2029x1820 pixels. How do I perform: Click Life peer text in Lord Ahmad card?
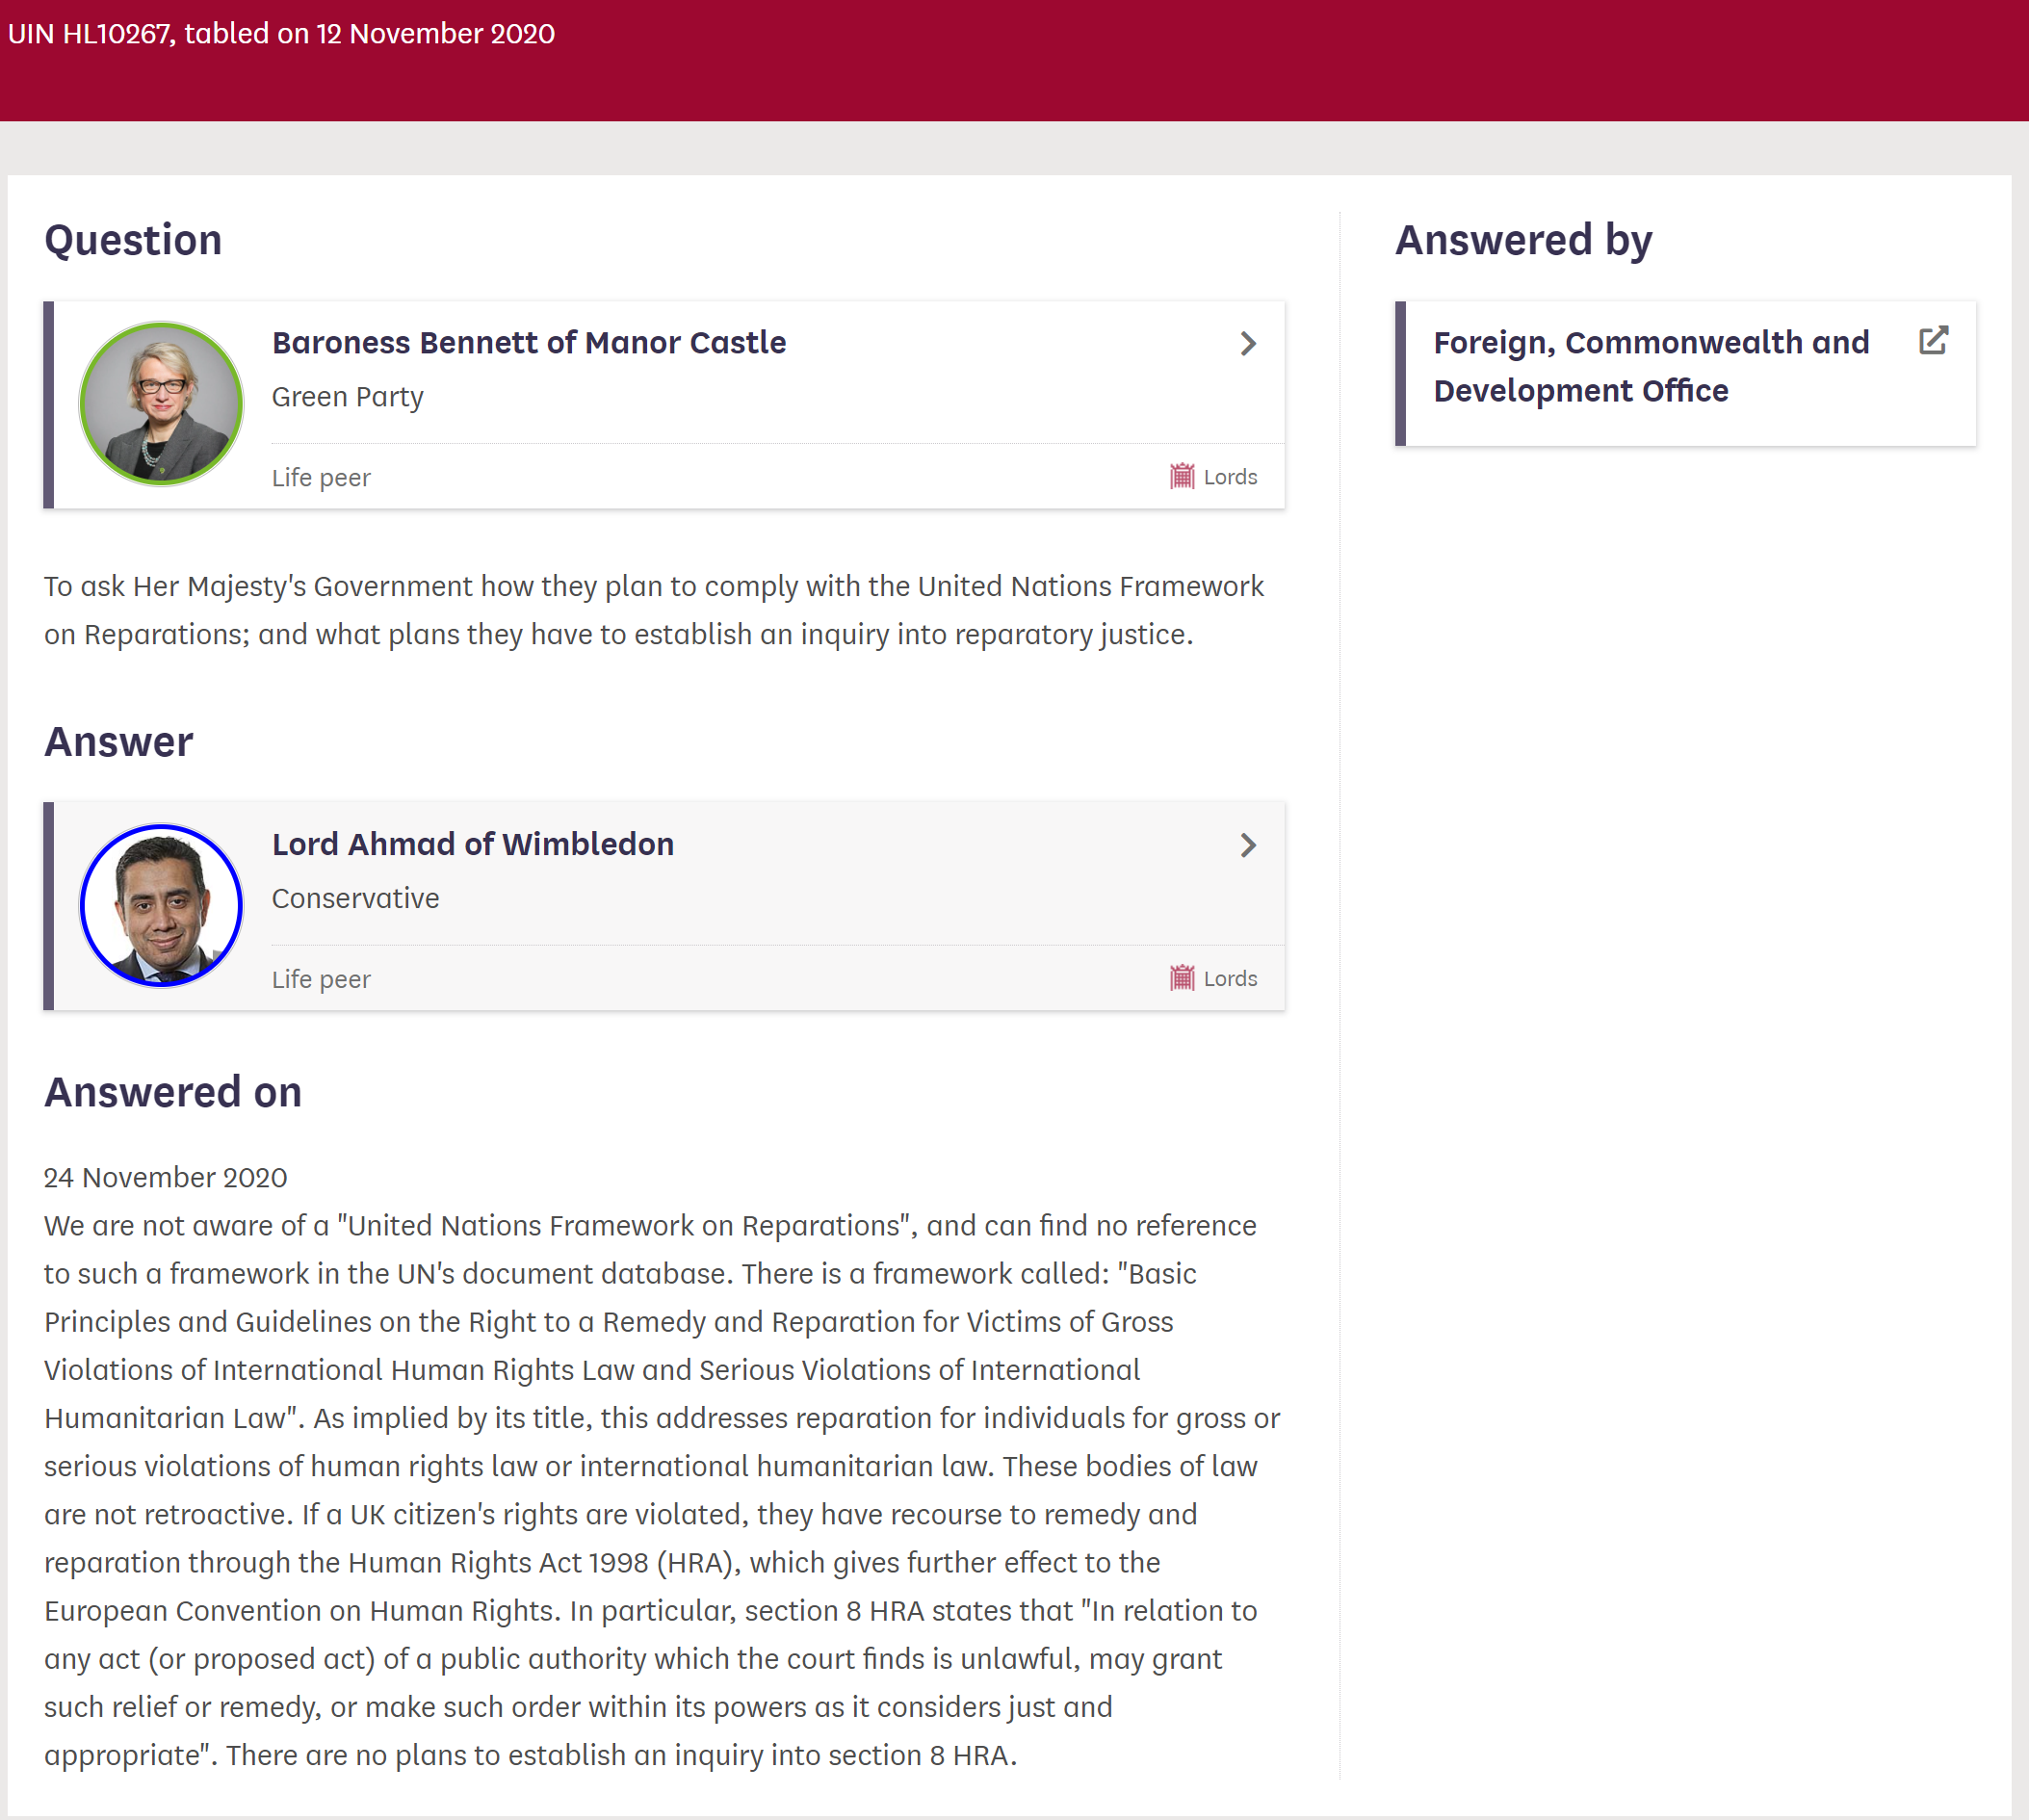(x=320, y=979)
